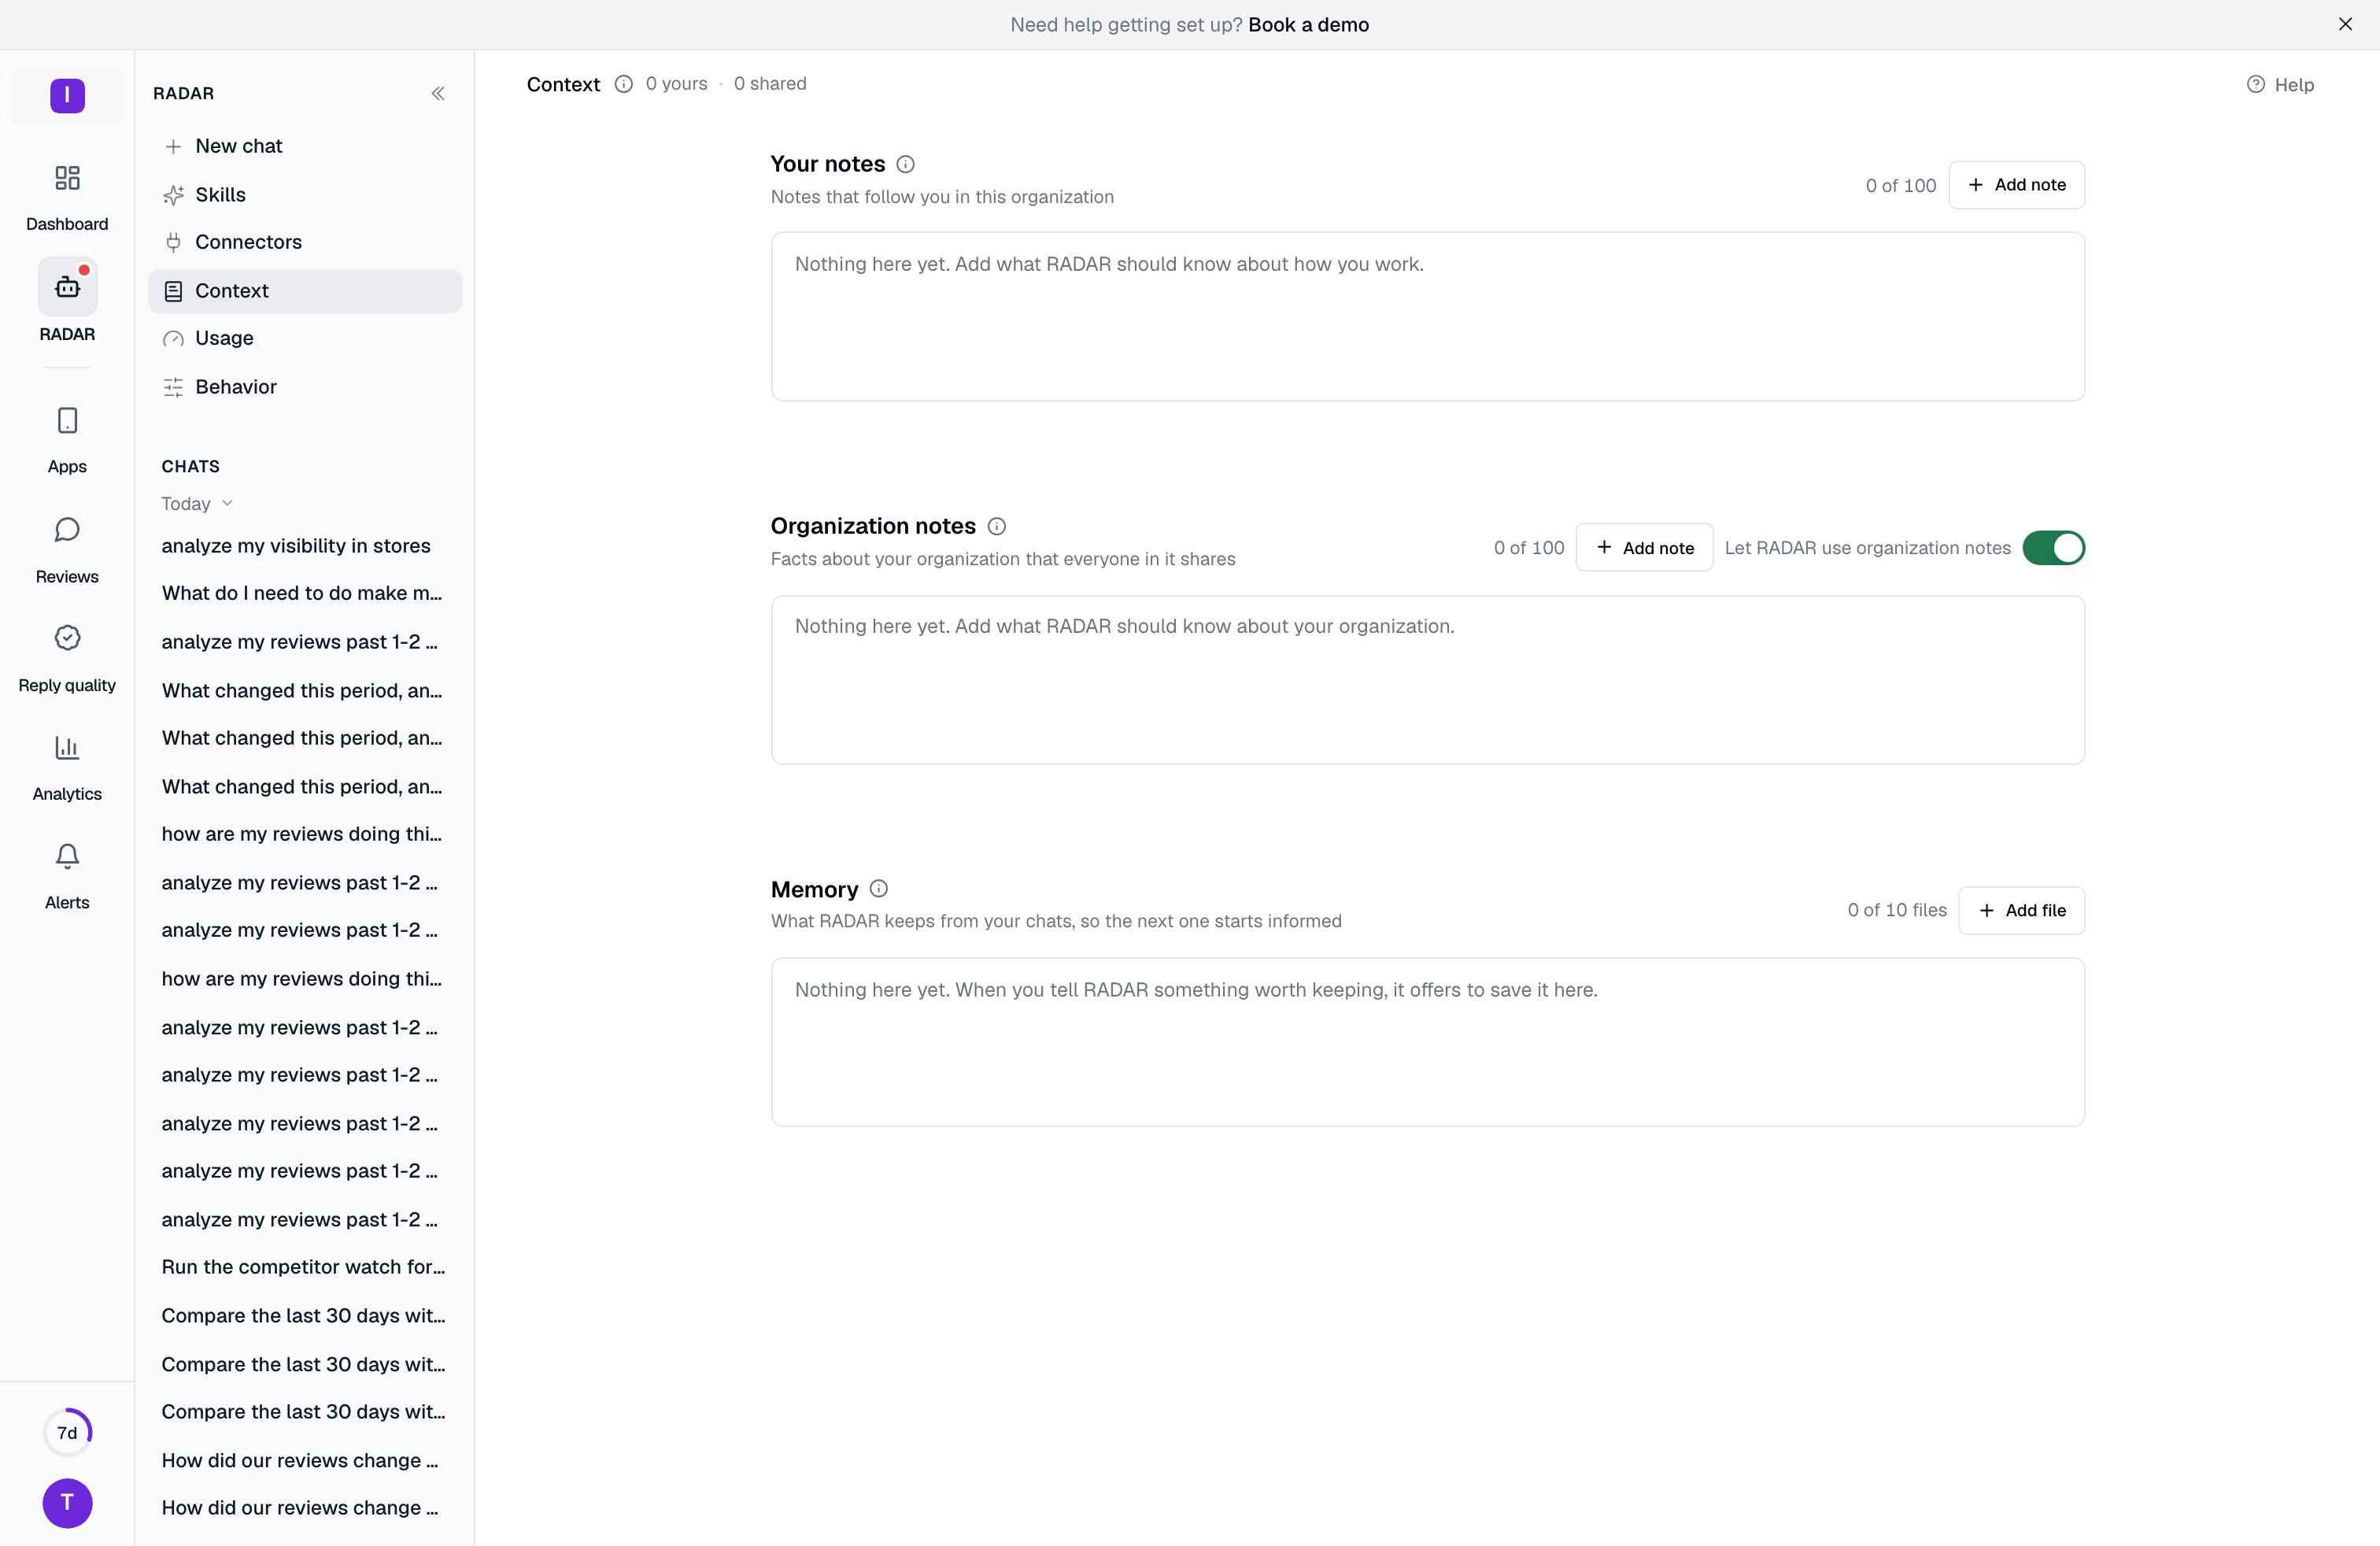Click the RADAR robot icon
2380x1546 pixels.
[x=67, y=287]
